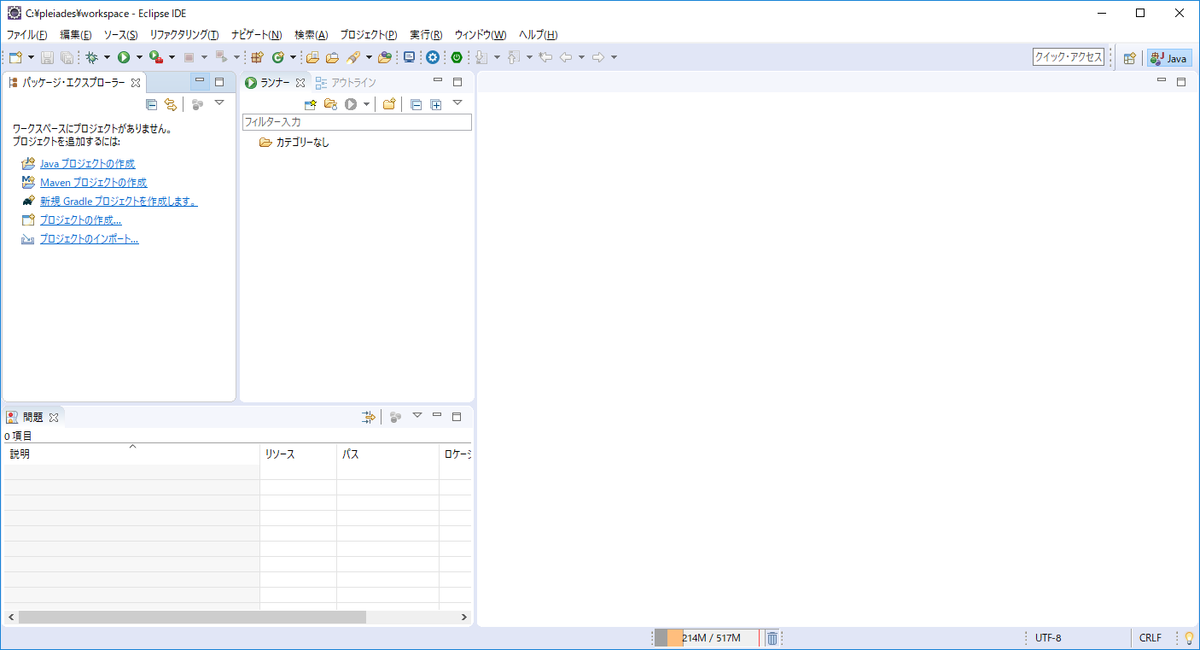Select the ランナー tab
The image size is (1200, 650).
coord(275,82)
